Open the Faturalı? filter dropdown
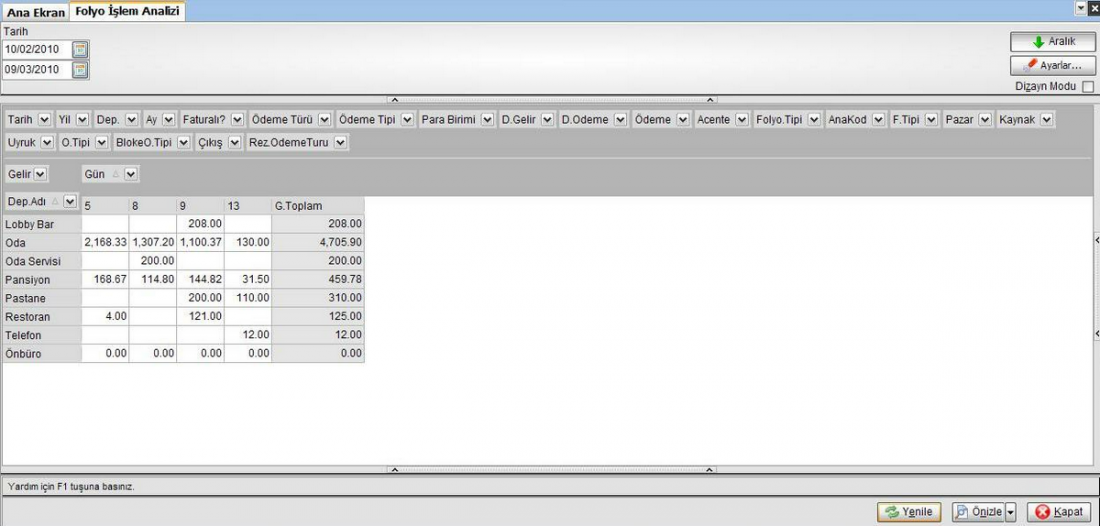 pos(237,120)
